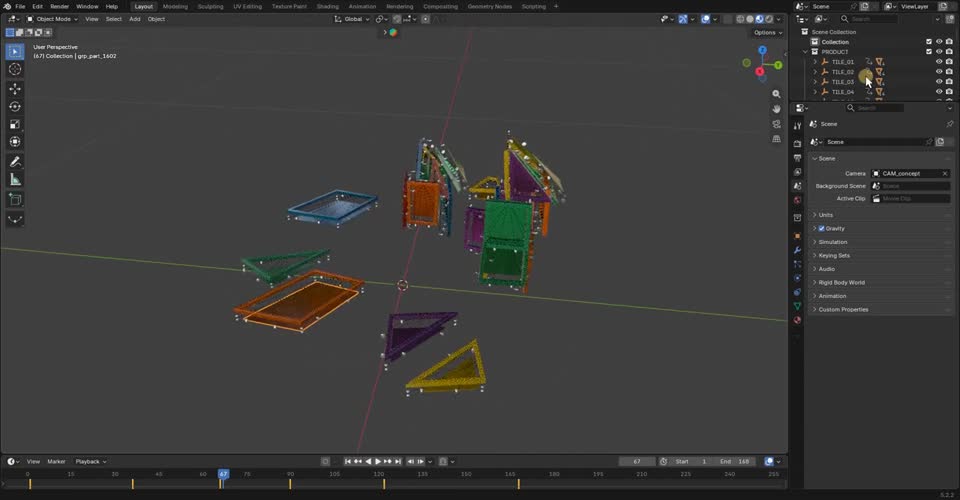This screenshot has height=500, width=960.
Task: Hide Collection in viewport via eye icon
Action: [939, 42]
